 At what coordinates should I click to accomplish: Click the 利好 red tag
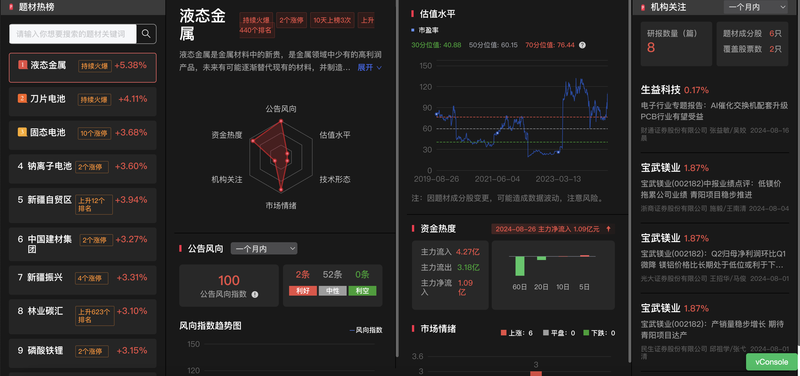point(303,291)
